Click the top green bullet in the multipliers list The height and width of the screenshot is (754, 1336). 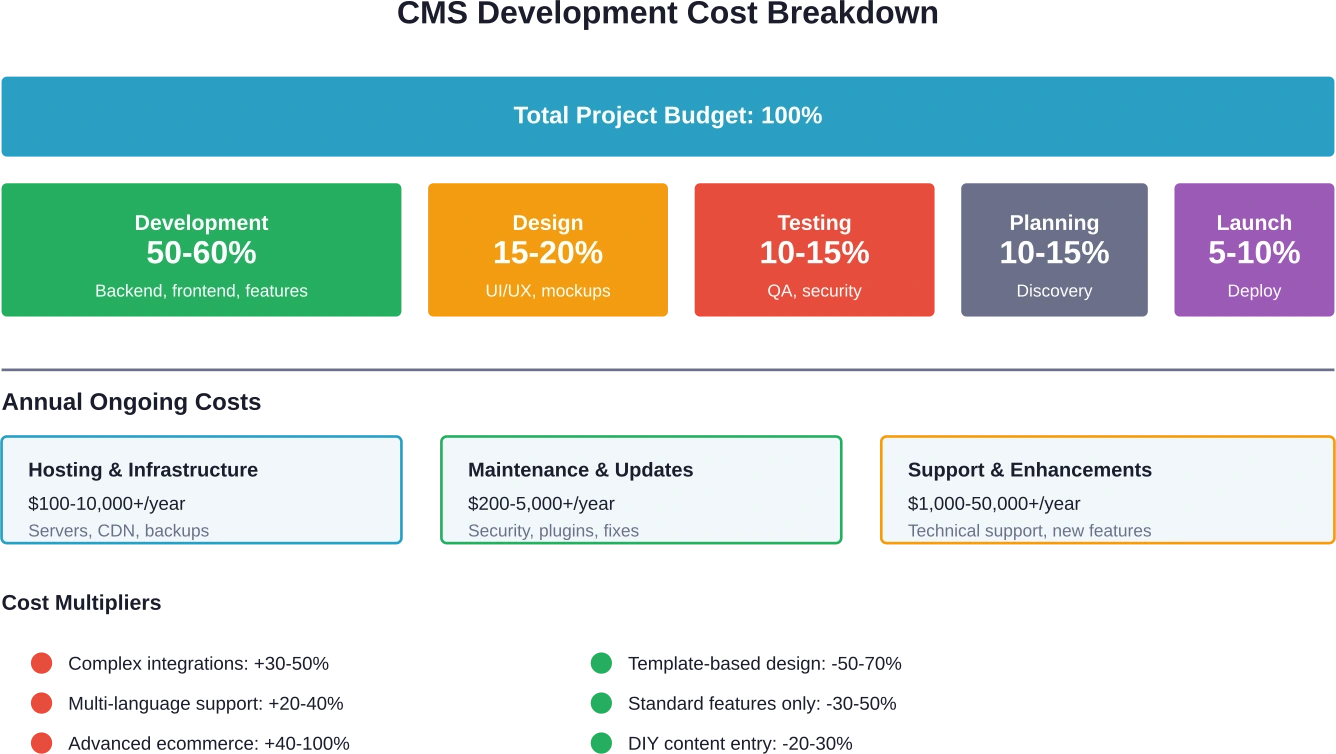[601, 663]
